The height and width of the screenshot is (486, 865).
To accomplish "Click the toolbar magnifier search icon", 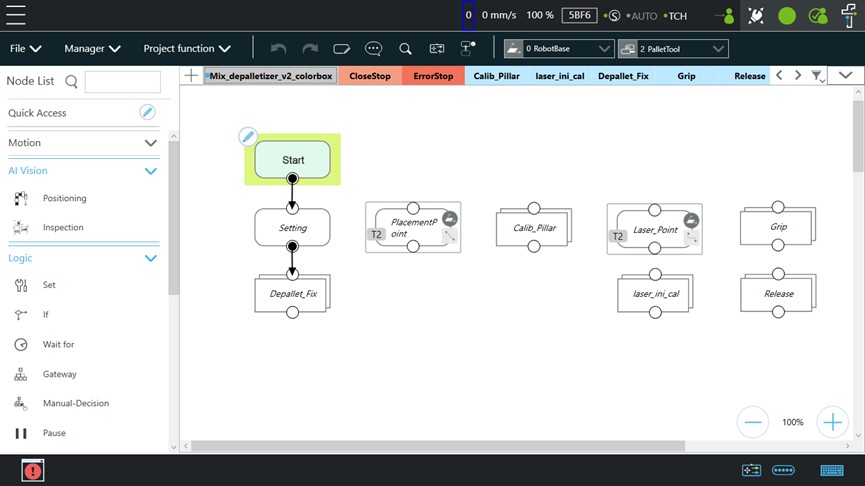I will (x=405, y=49).
